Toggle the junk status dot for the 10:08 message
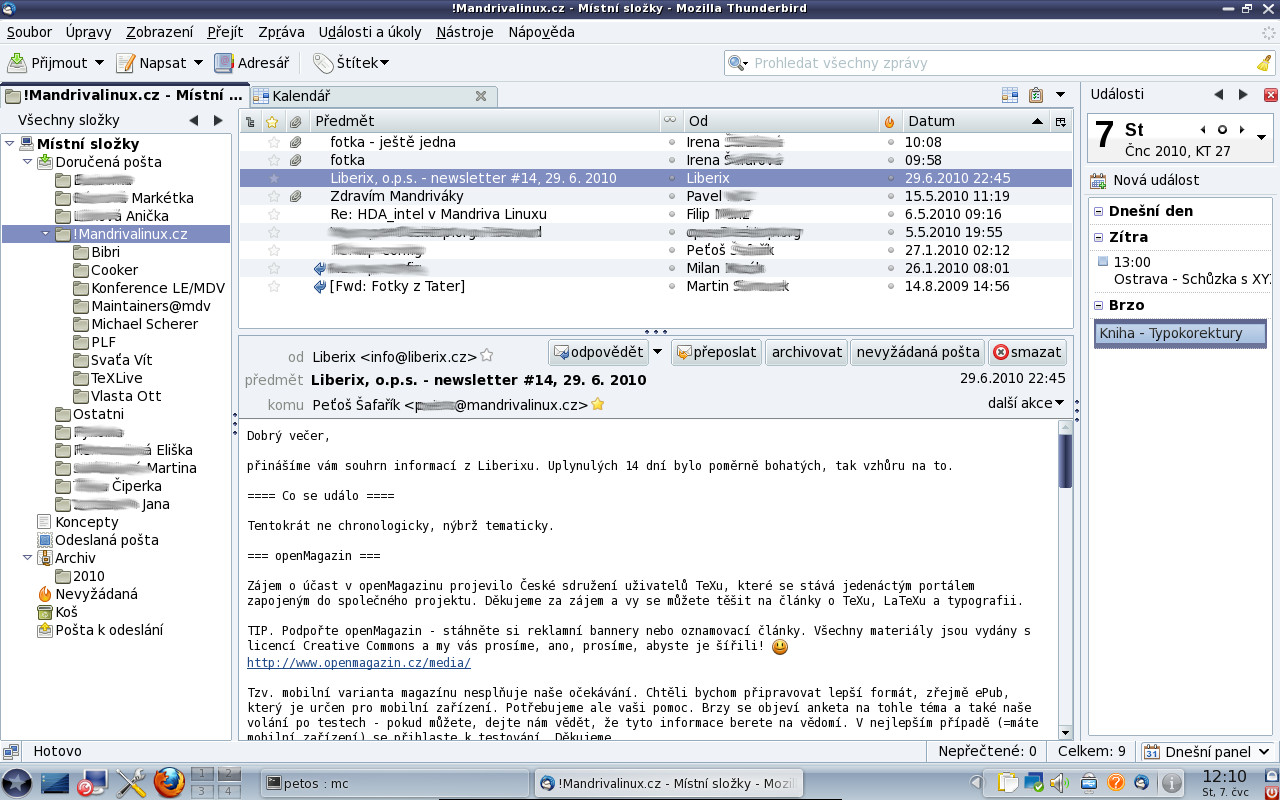The height and width of the screenshot is (800, 1280). [x=891, y=142]
